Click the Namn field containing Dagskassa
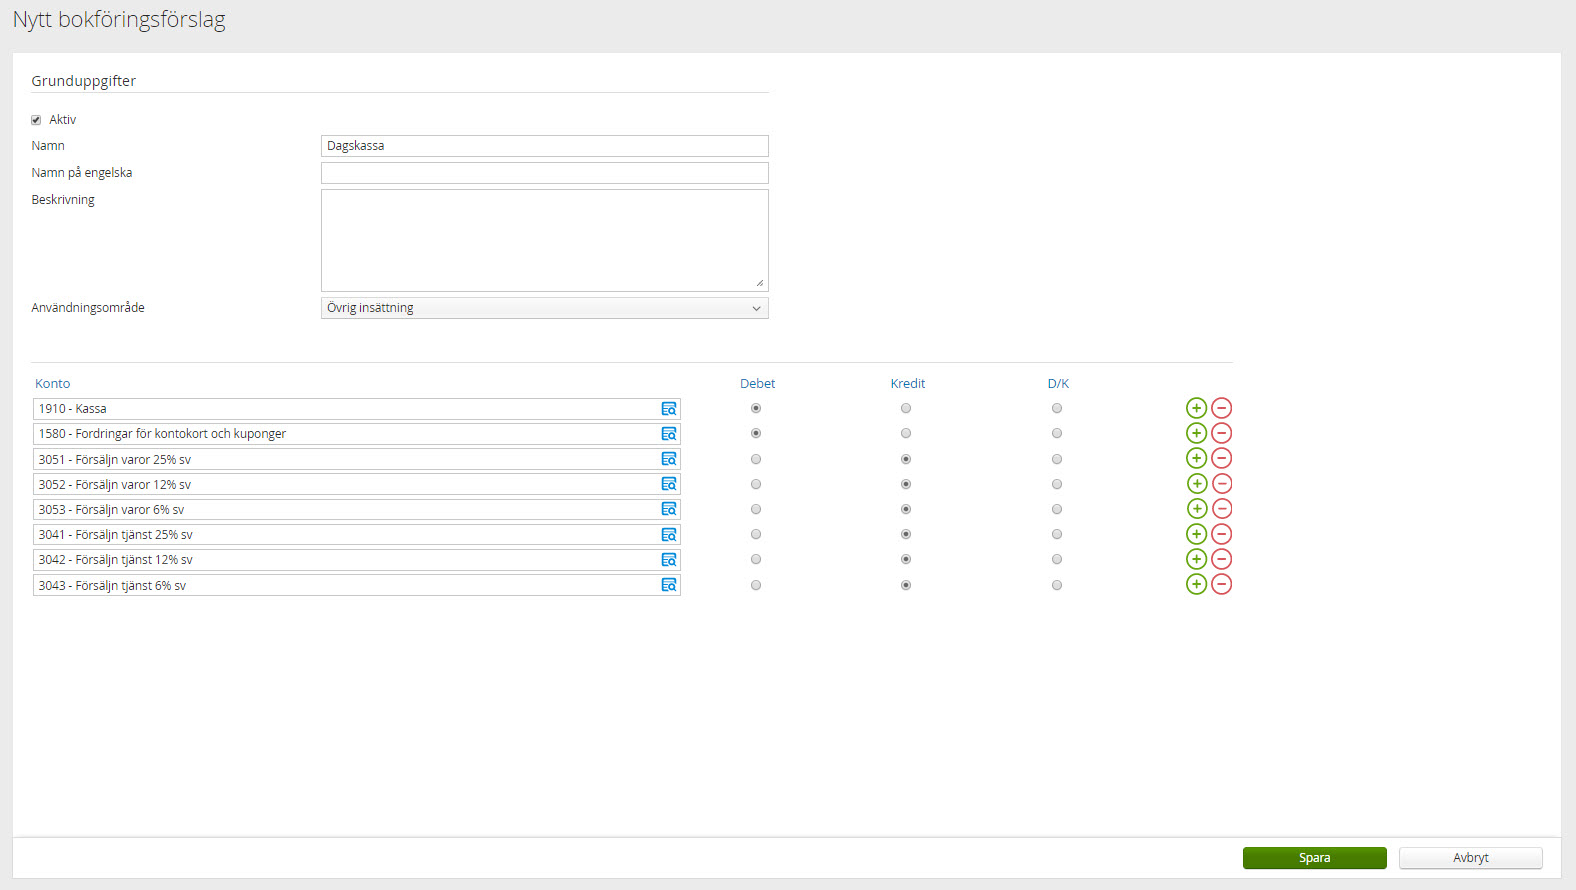 tap(544, 146)
